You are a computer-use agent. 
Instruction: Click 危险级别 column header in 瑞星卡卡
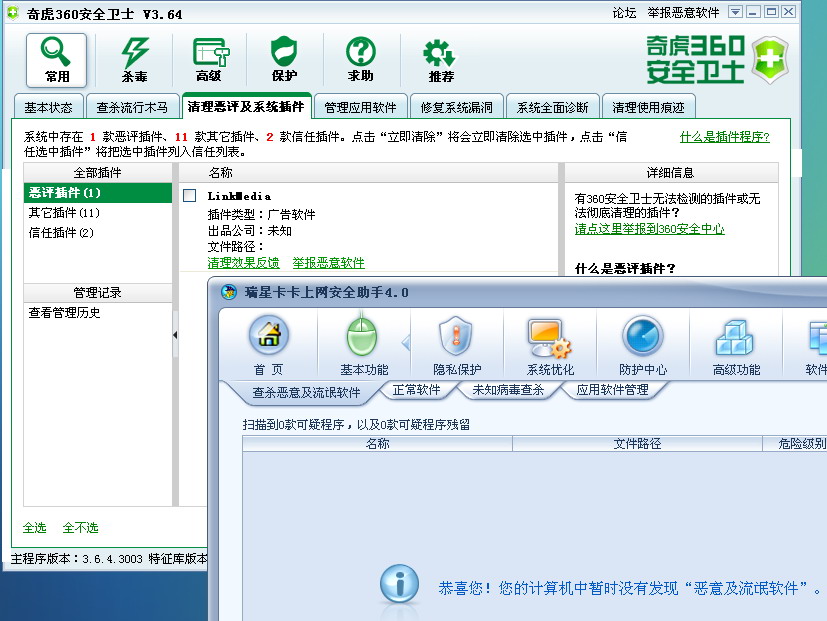795,444
